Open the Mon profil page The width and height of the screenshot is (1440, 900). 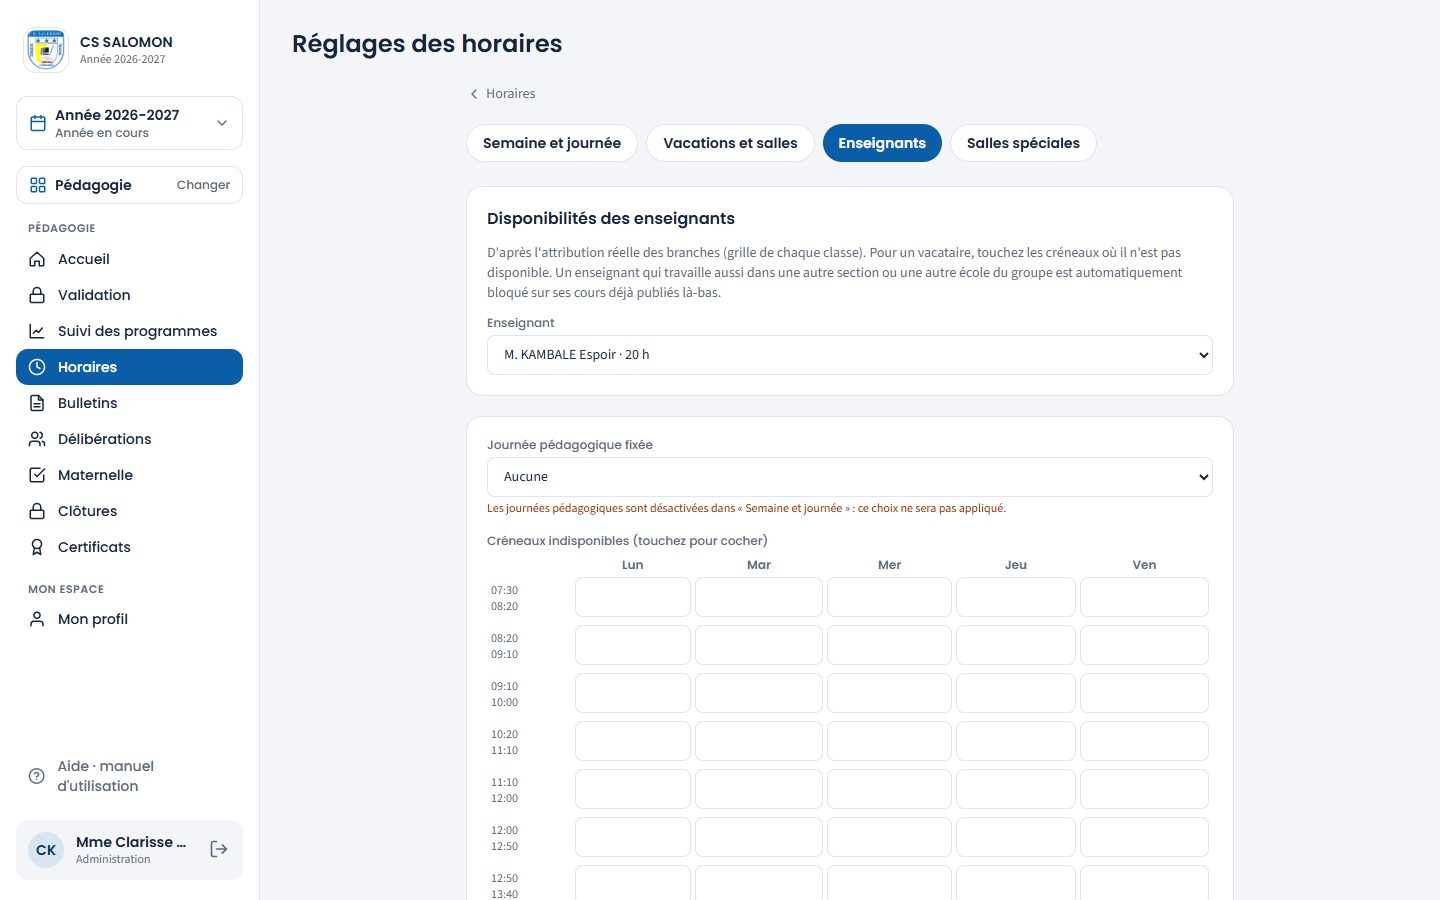[x=129, y=619]
